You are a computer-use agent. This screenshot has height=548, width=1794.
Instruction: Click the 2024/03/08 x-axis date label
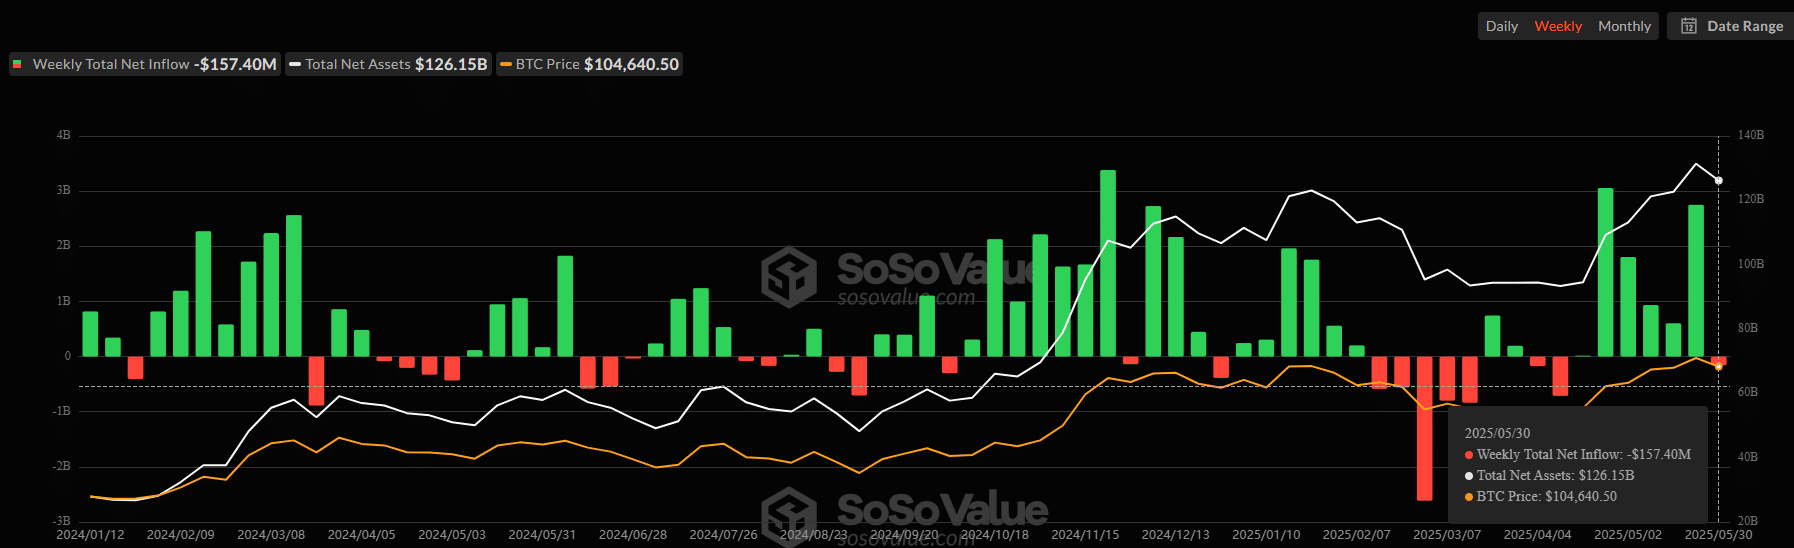pyautogui.click(x=271, y=535)
